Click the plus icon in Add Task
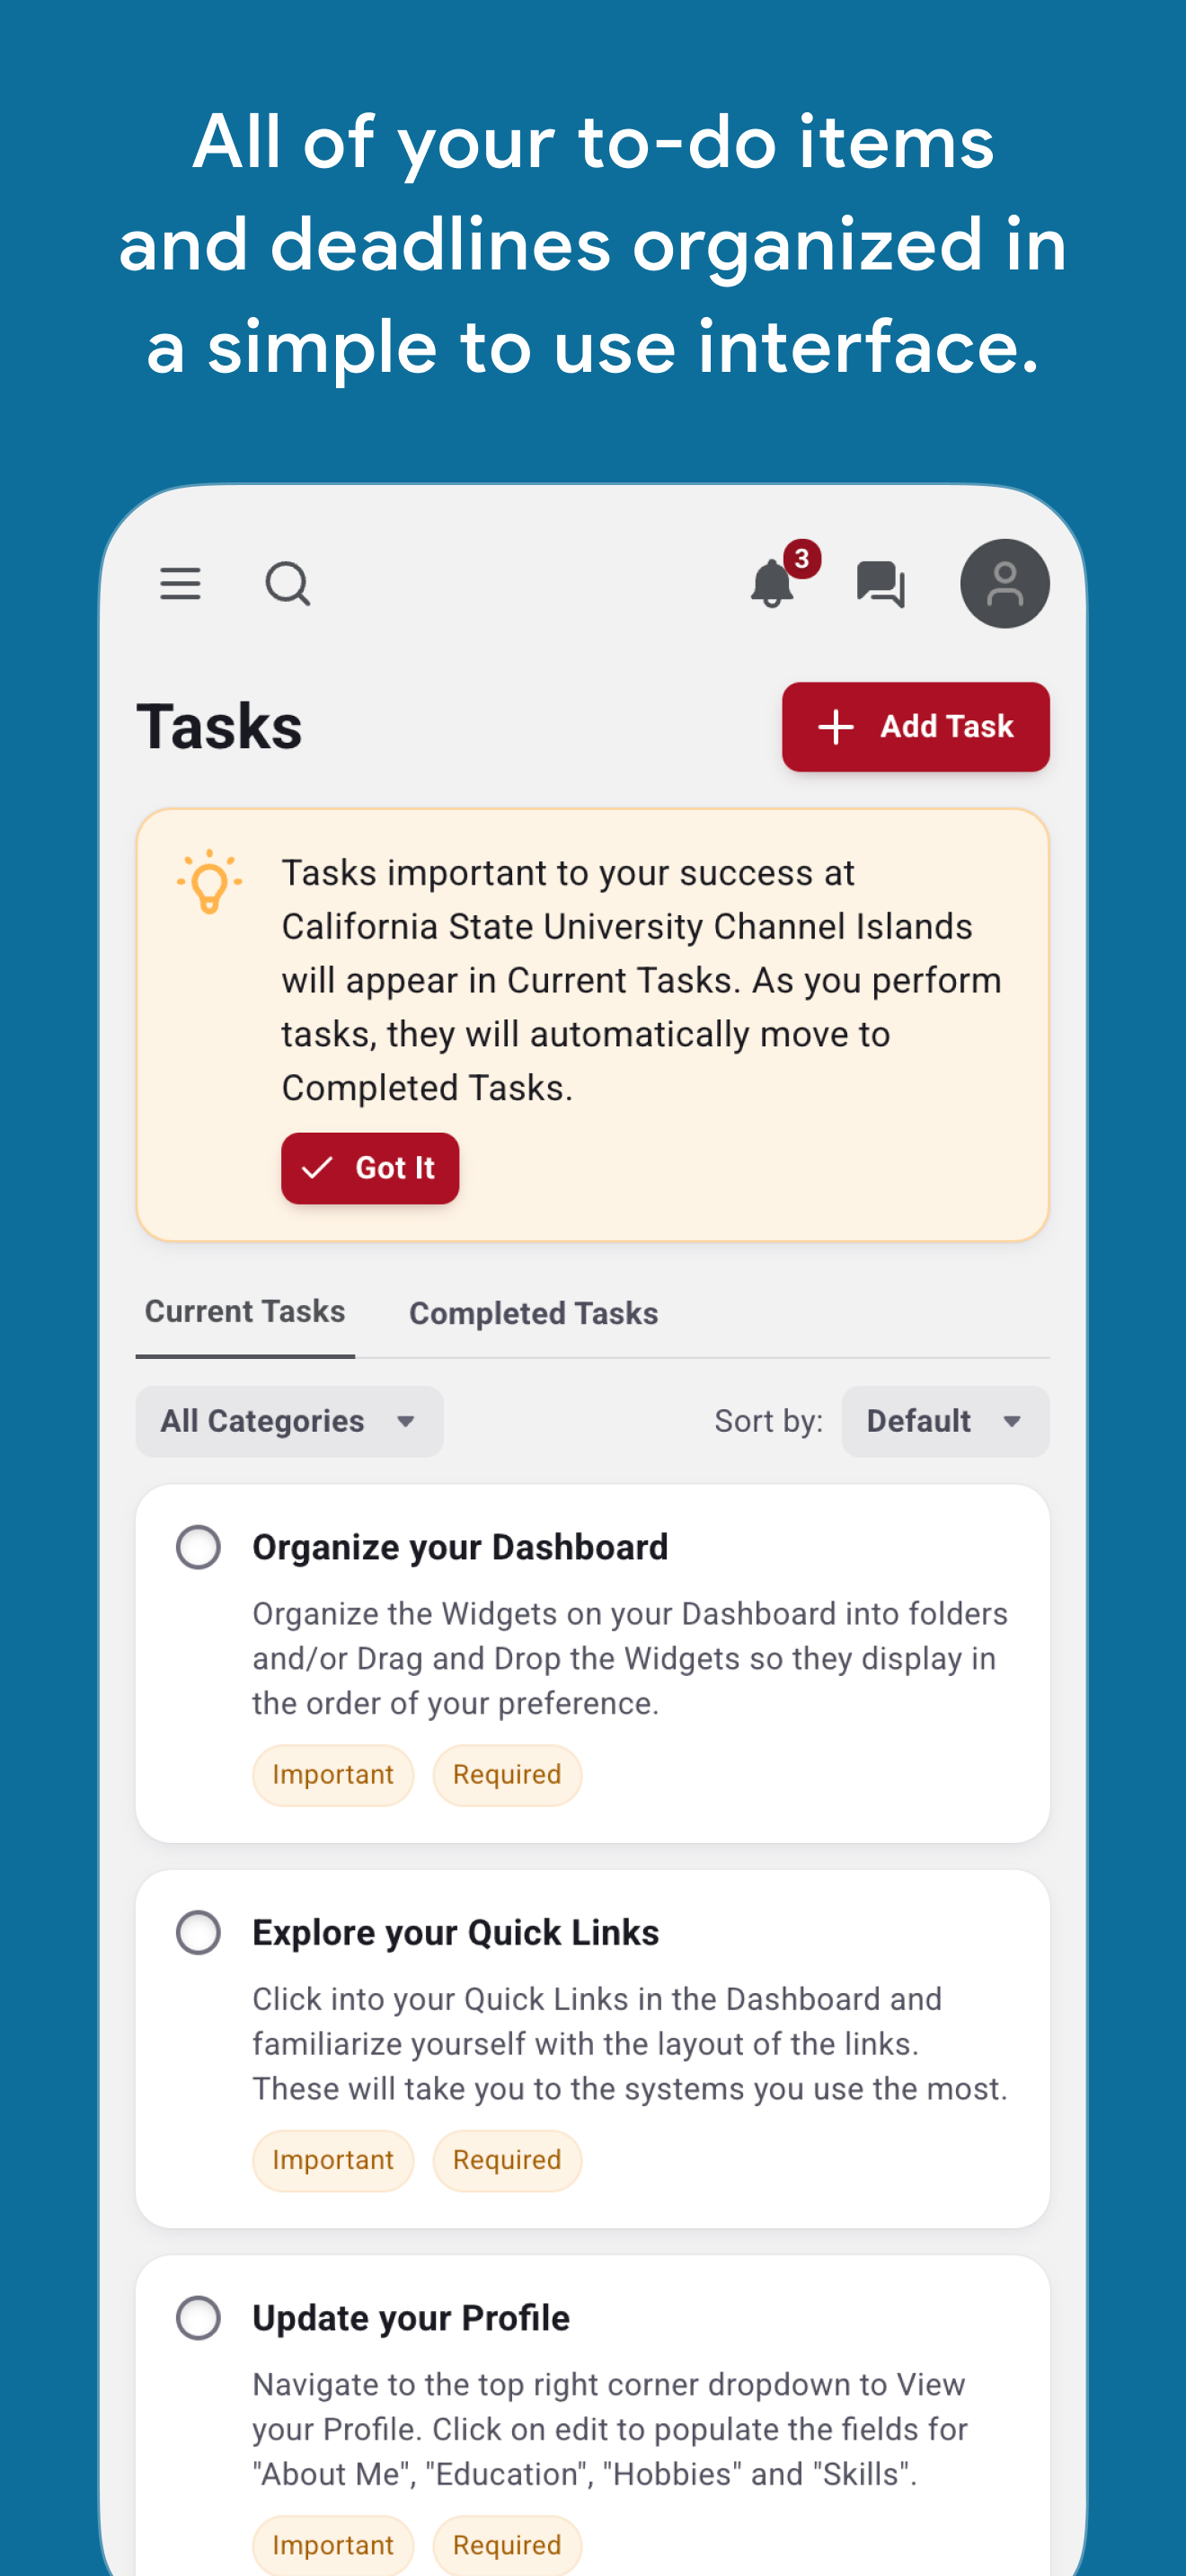This screenshot has width=1186, height=2576. pos(836,727)
